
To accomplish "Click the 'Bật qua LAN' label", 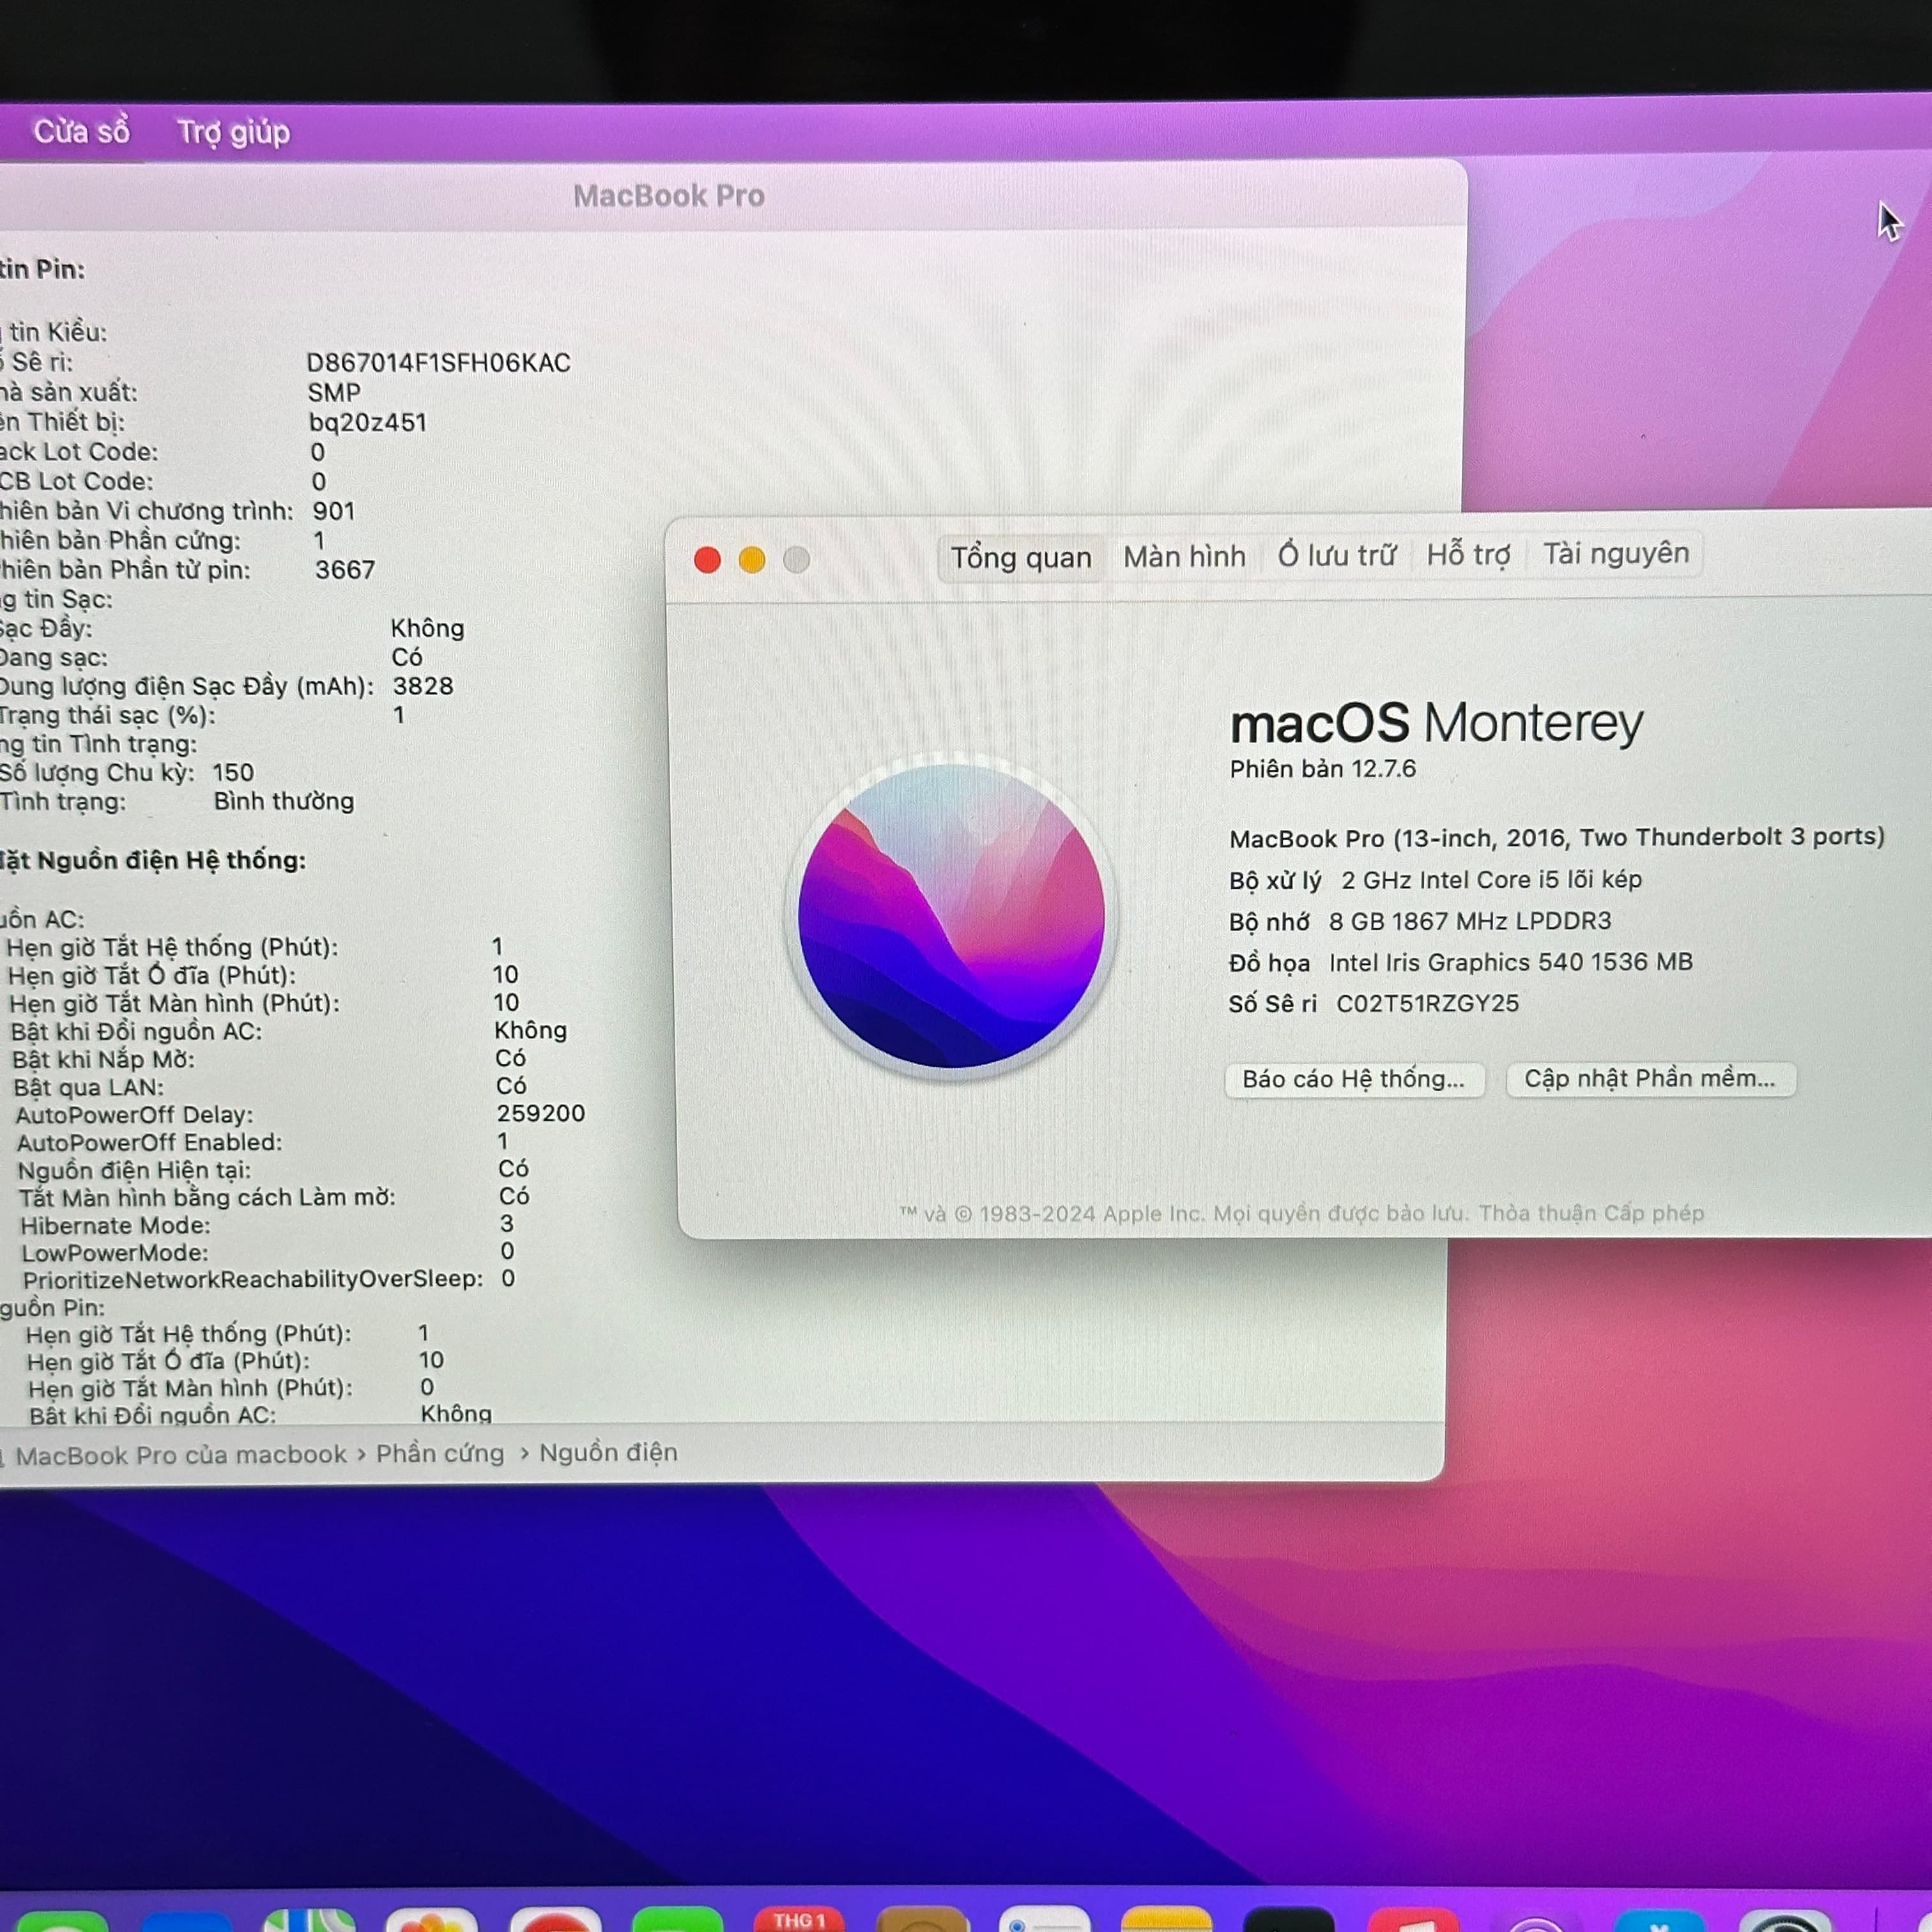I will point(88,1087).
